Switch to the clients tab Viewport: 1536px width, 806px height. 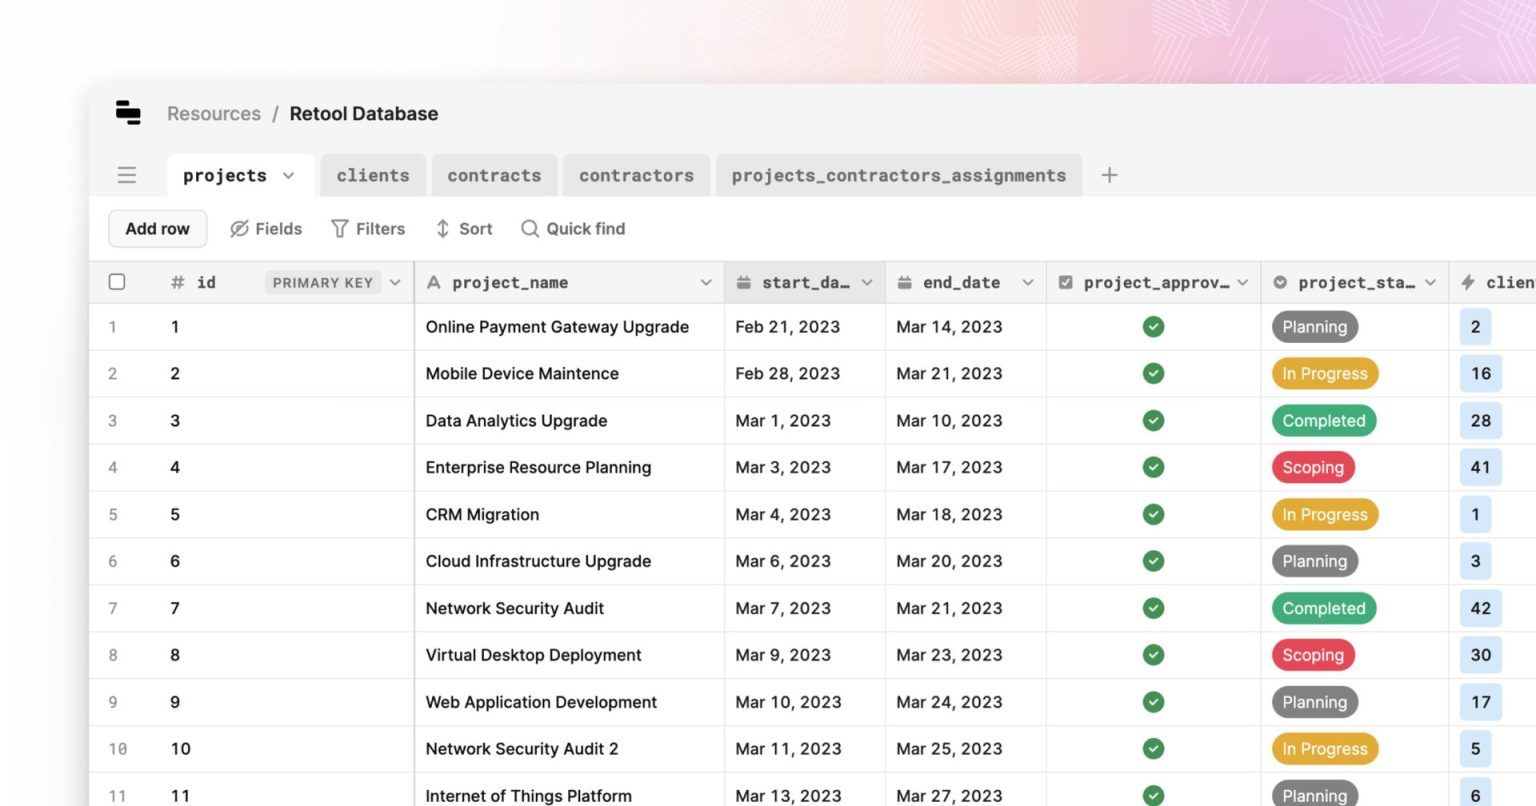pos(373,176)
